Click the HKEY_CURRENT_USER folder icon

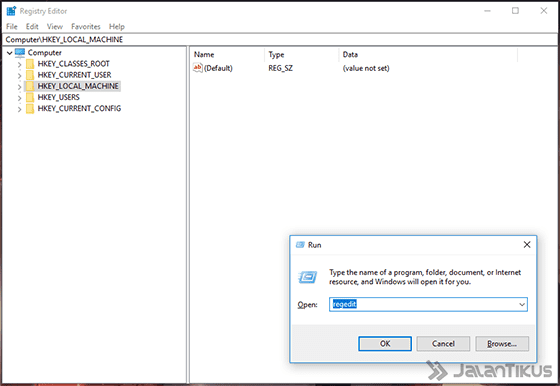tap(30, 75)
